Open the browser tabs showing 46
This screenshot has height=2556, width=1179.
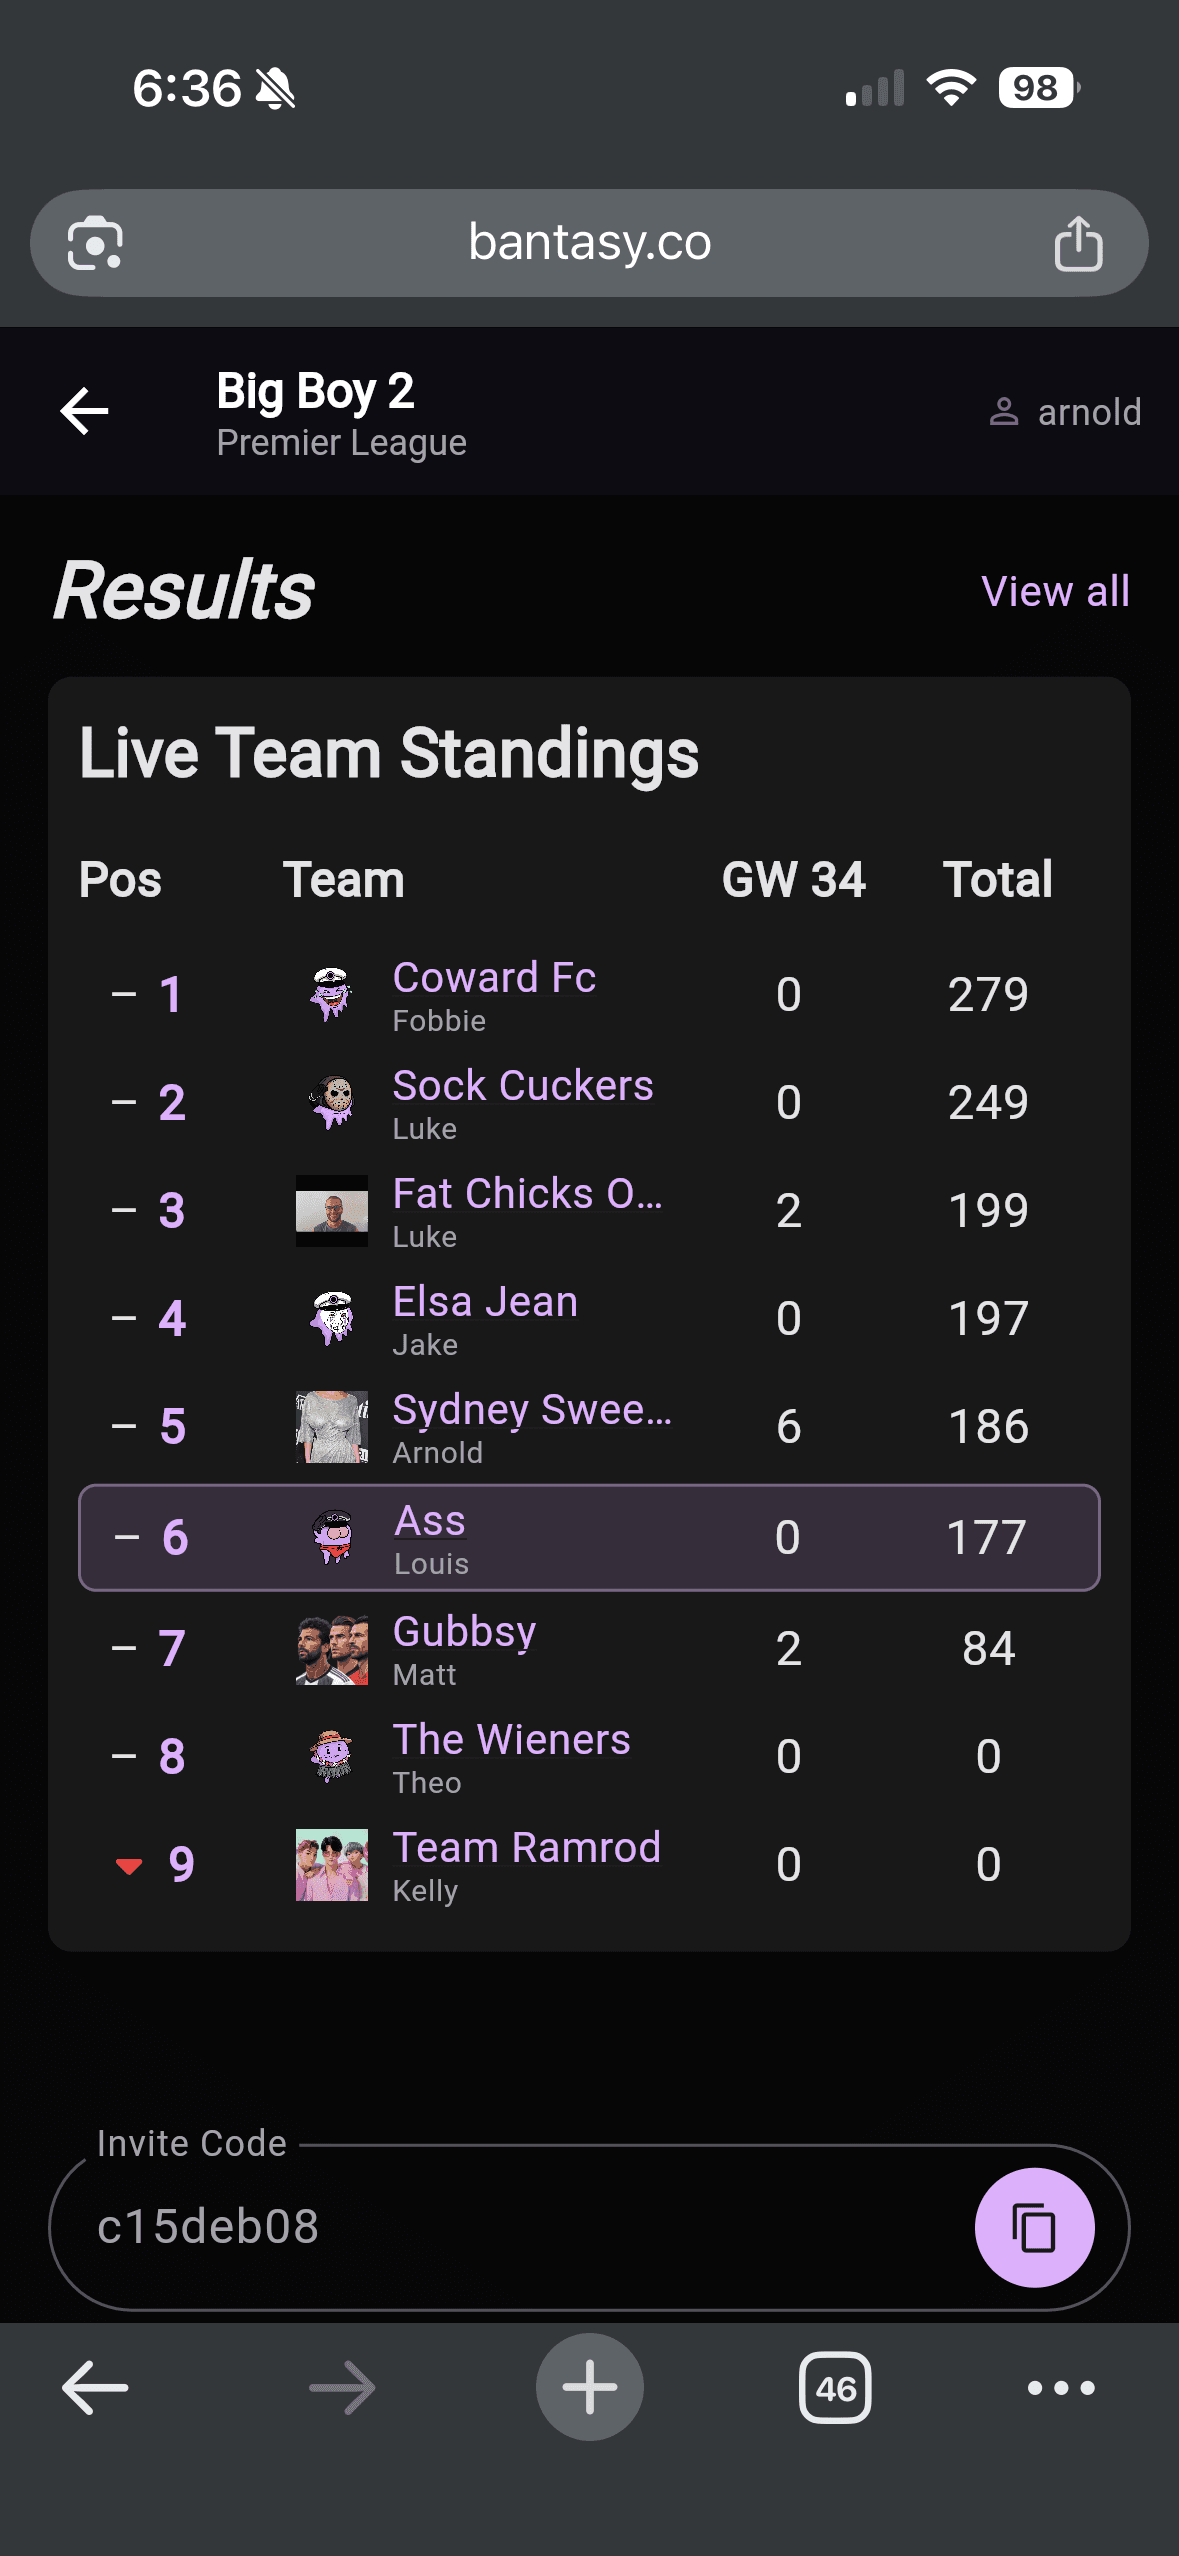click(x=836, y=2388)
